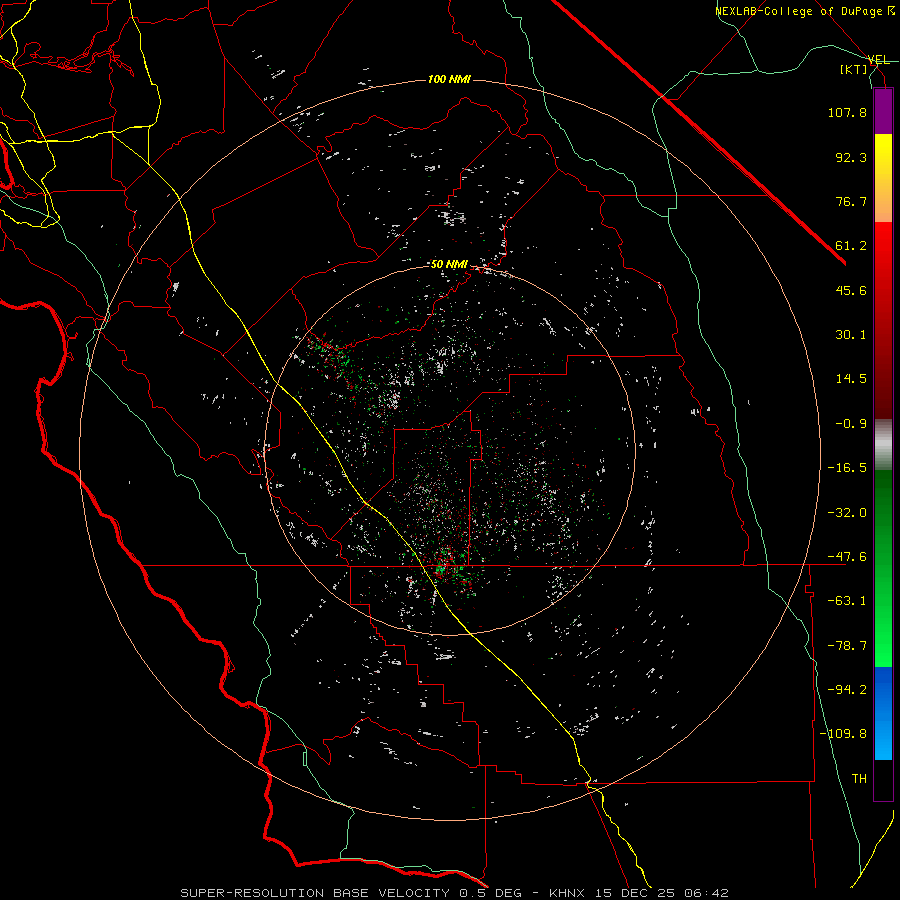Screen dimensions: 900x900
Task: Select the blue band near -94.2
Action: point(883,689)
